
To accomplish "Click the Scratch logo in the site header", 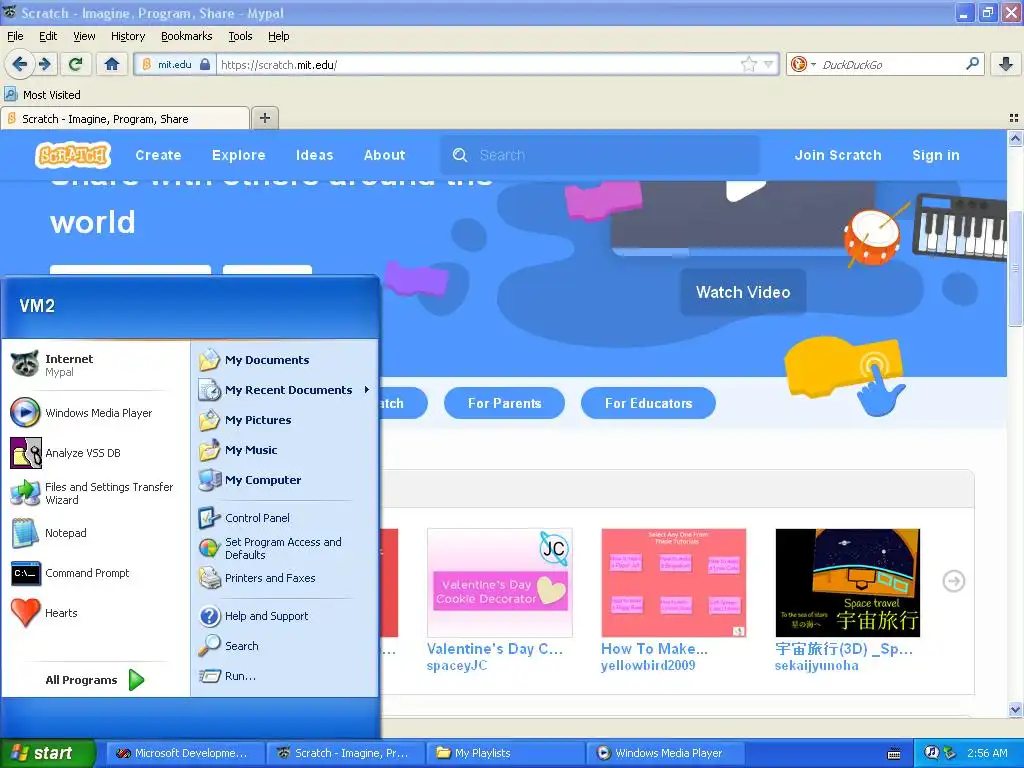I will (x=73, y=155).
